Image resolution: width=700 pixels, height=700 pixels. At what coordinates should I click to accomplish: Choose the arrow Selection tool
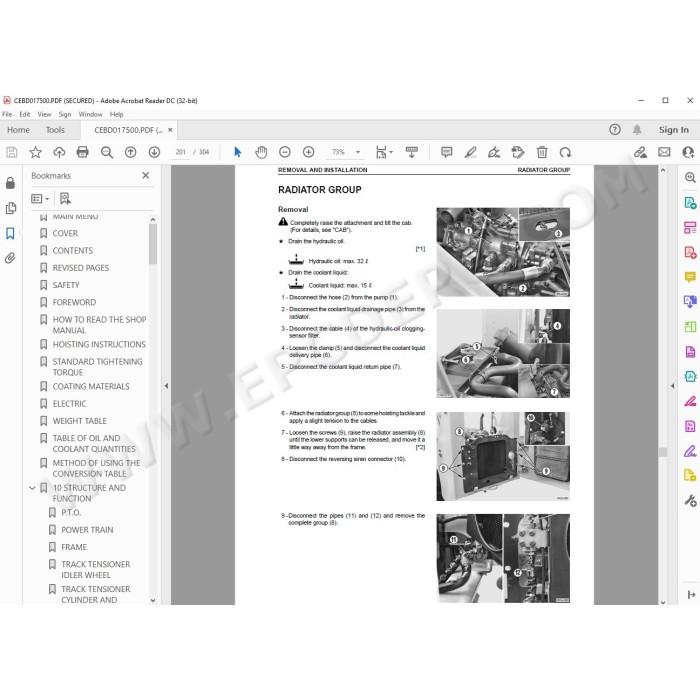coord(238,152)
